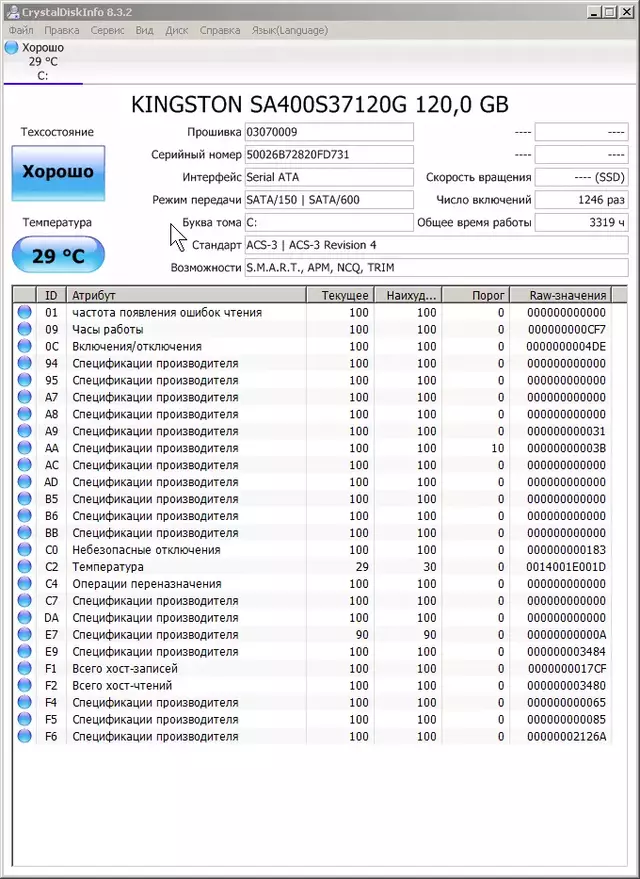Click the blue status icon for attribute F2

(x=24, y=685)
